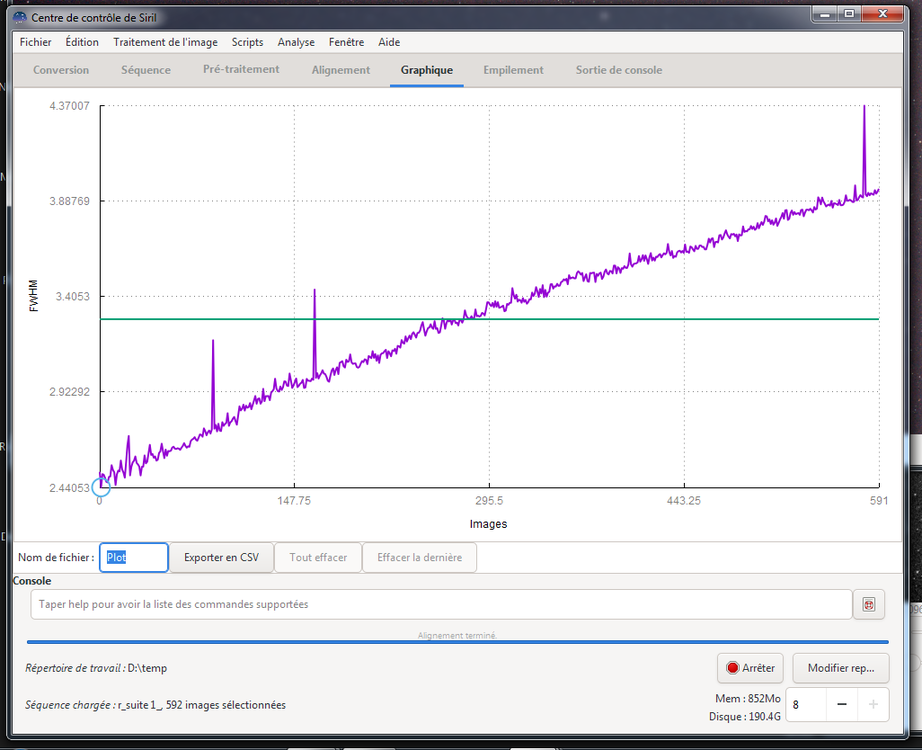Minimize the Siril window

pos(825,14)
